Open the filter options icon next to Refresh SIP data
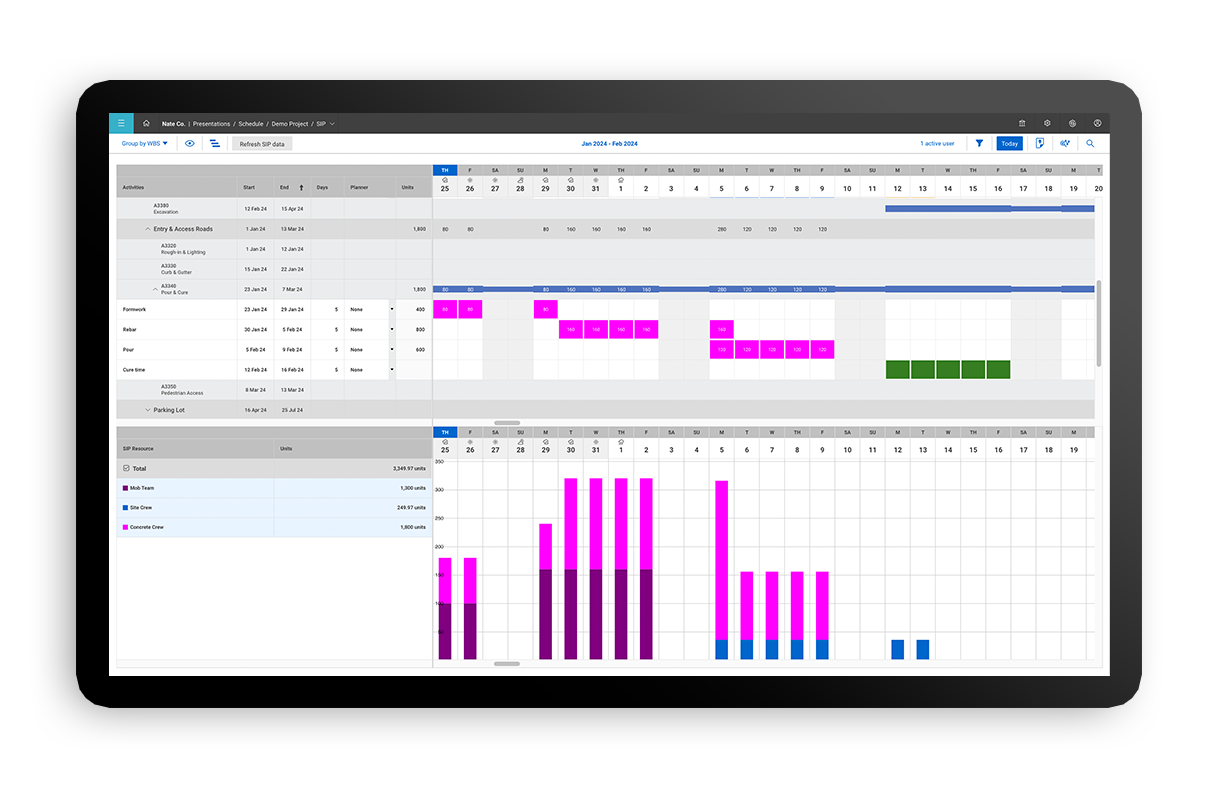Viewport: 1215px width, 788px height. point(215,143)
